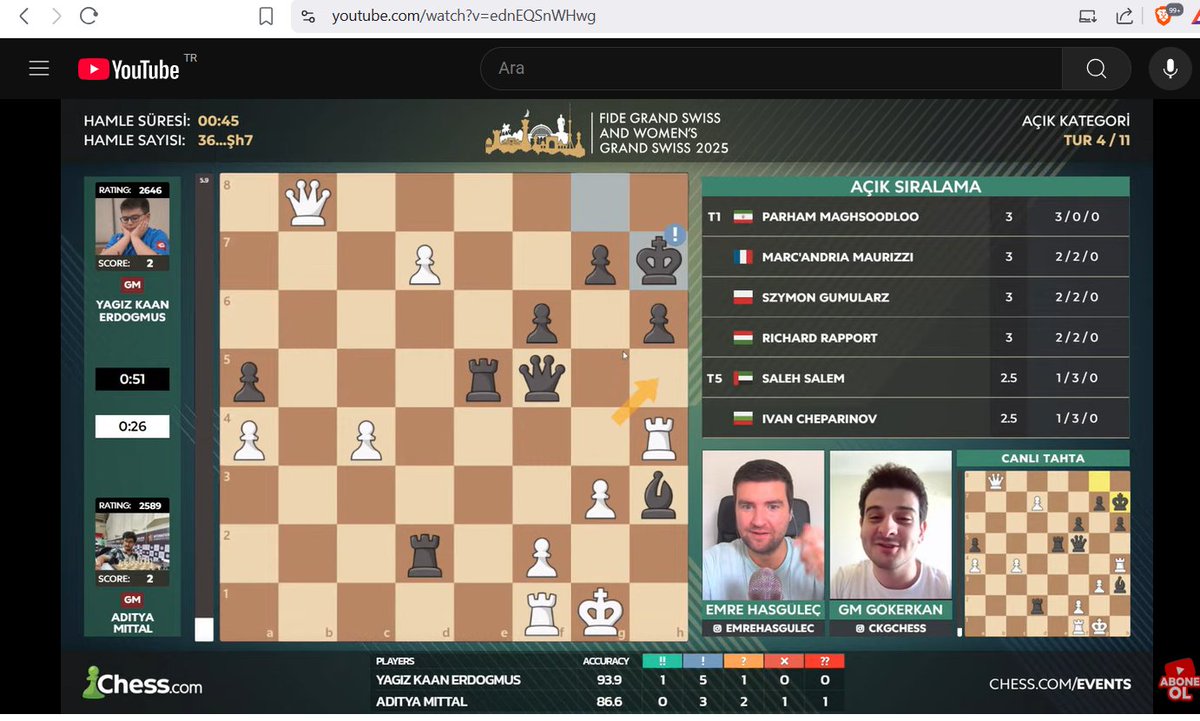1200x721 pixels.
Task: Click the 'RATING: 2646' label
Action: 130,190
